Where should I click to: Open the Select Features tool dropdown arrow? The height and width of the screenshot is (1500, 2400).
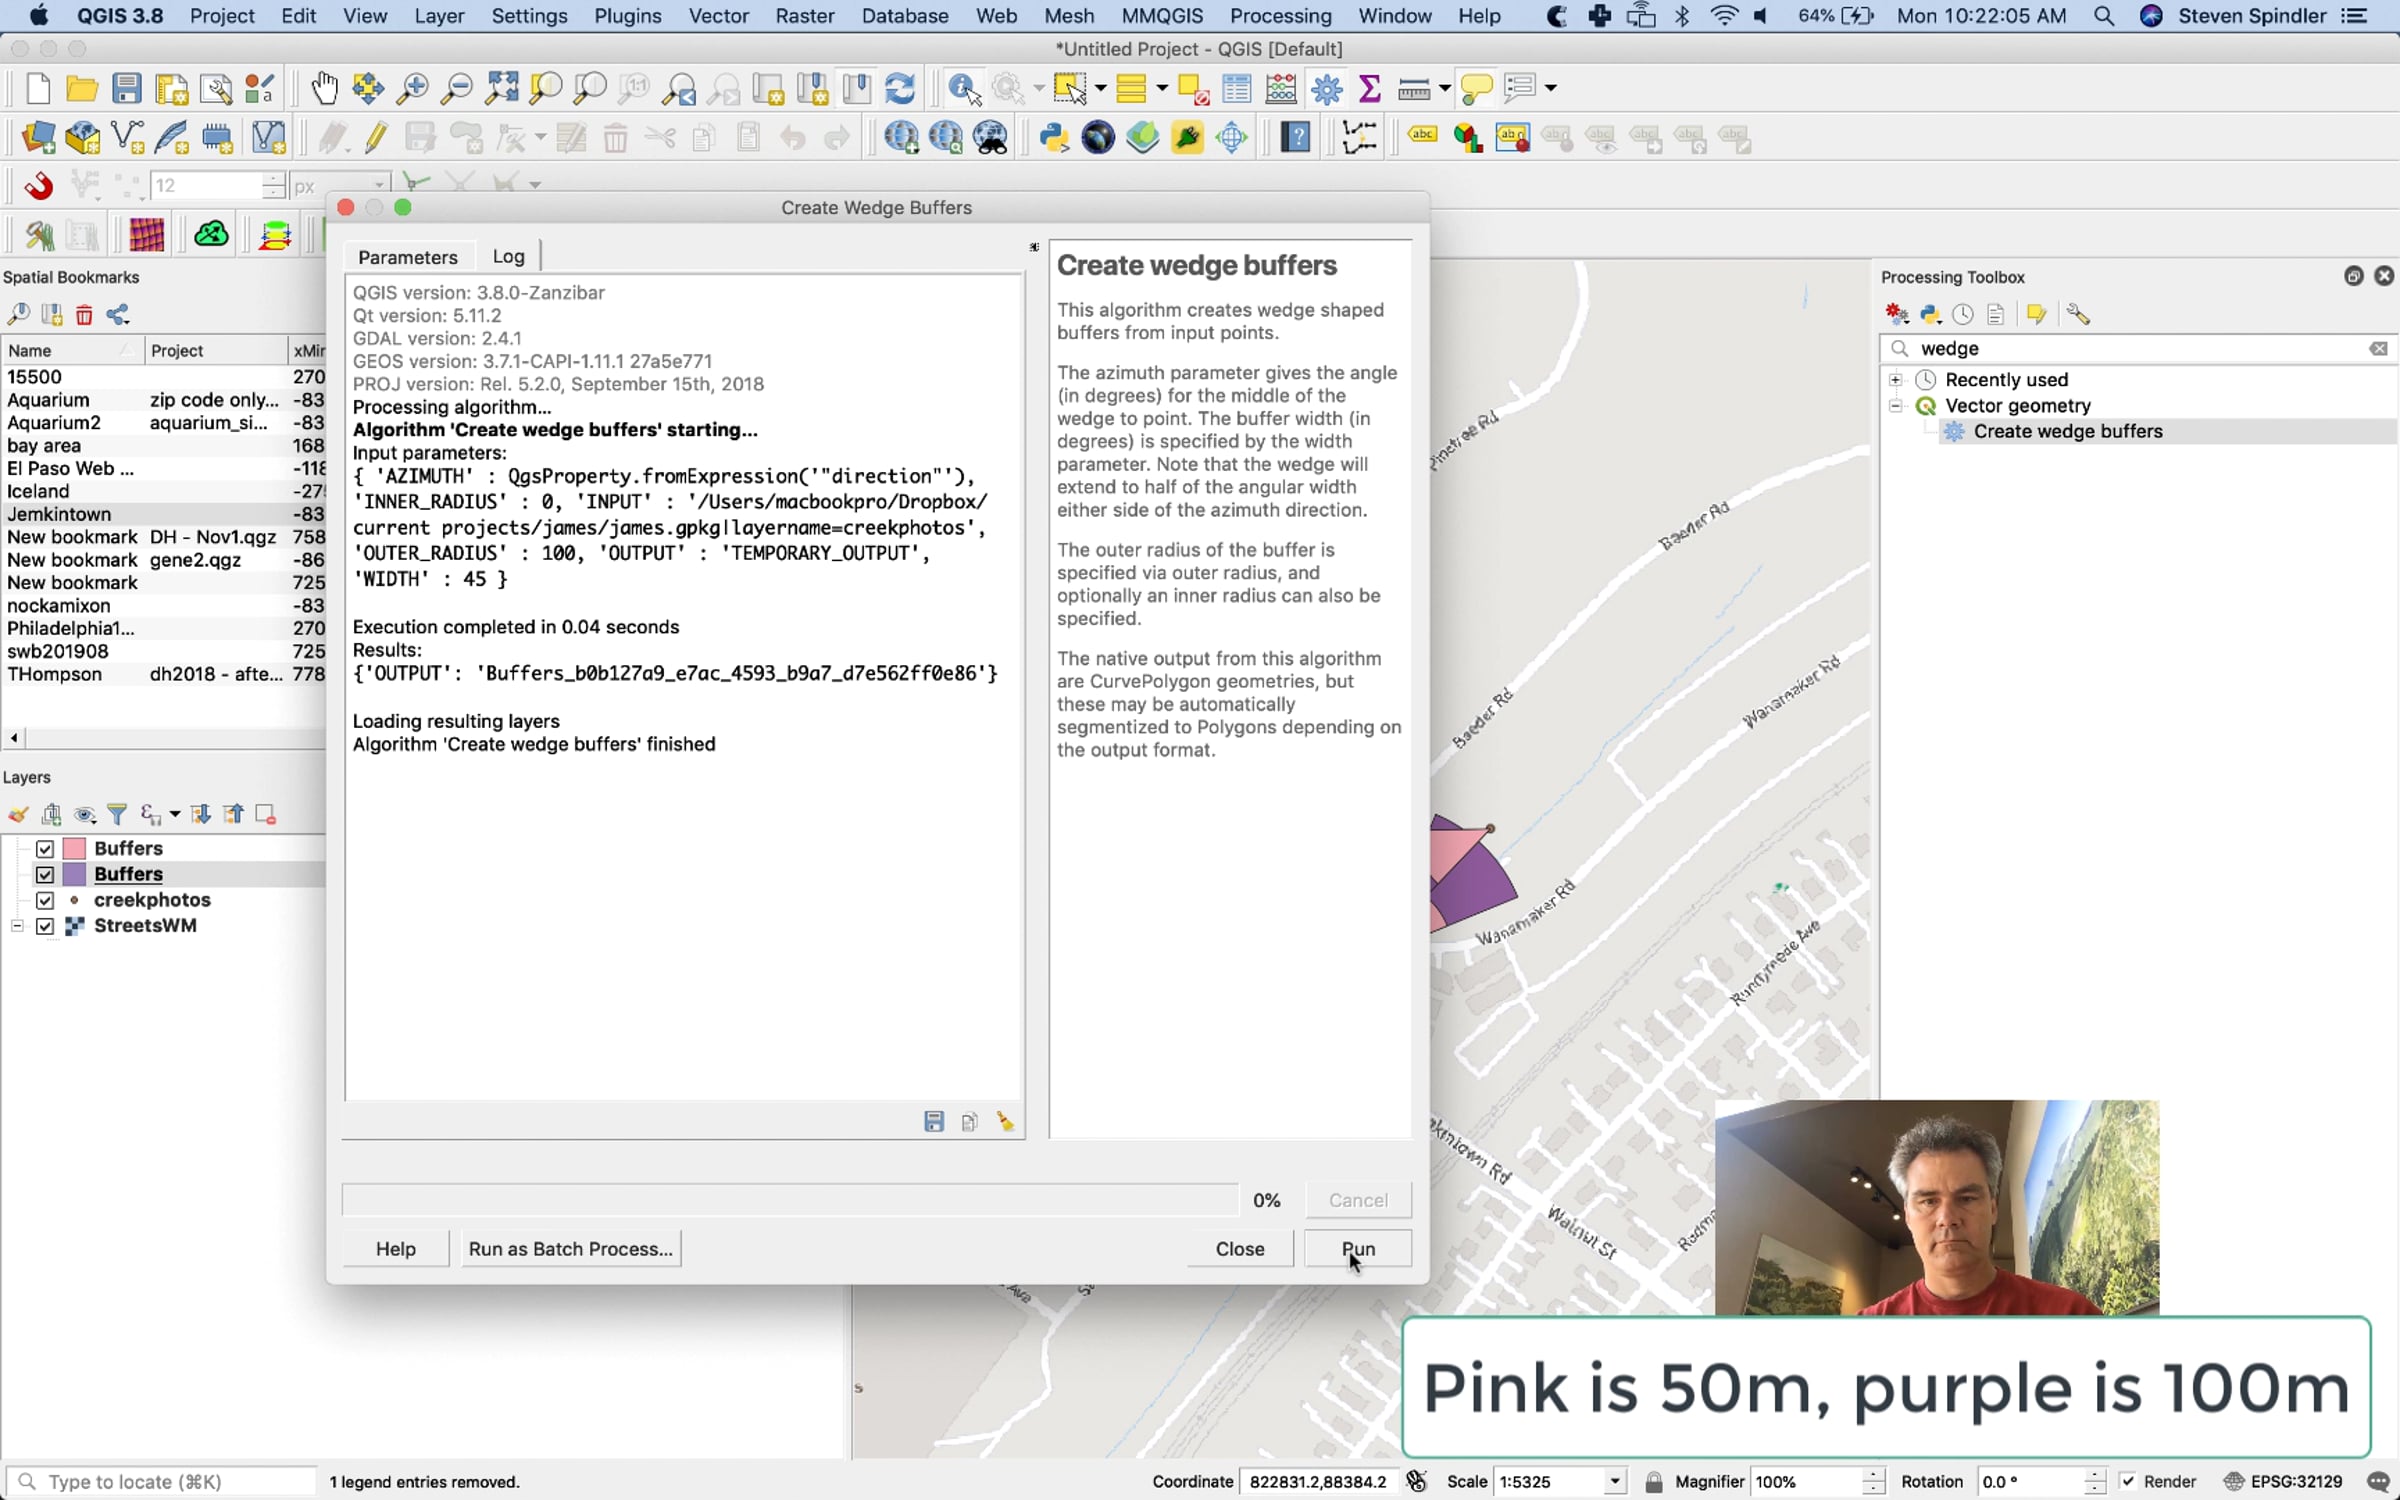(1100, 89)
